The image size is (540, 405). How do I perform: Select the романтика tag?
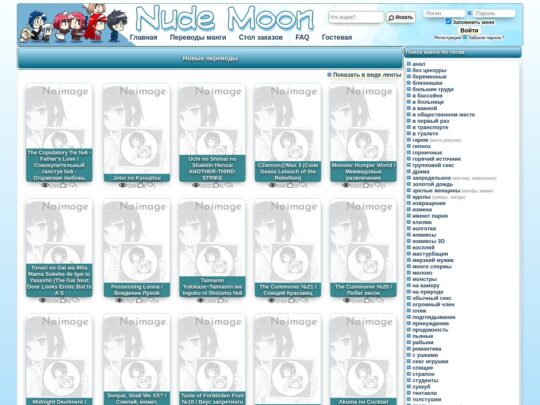427,349
